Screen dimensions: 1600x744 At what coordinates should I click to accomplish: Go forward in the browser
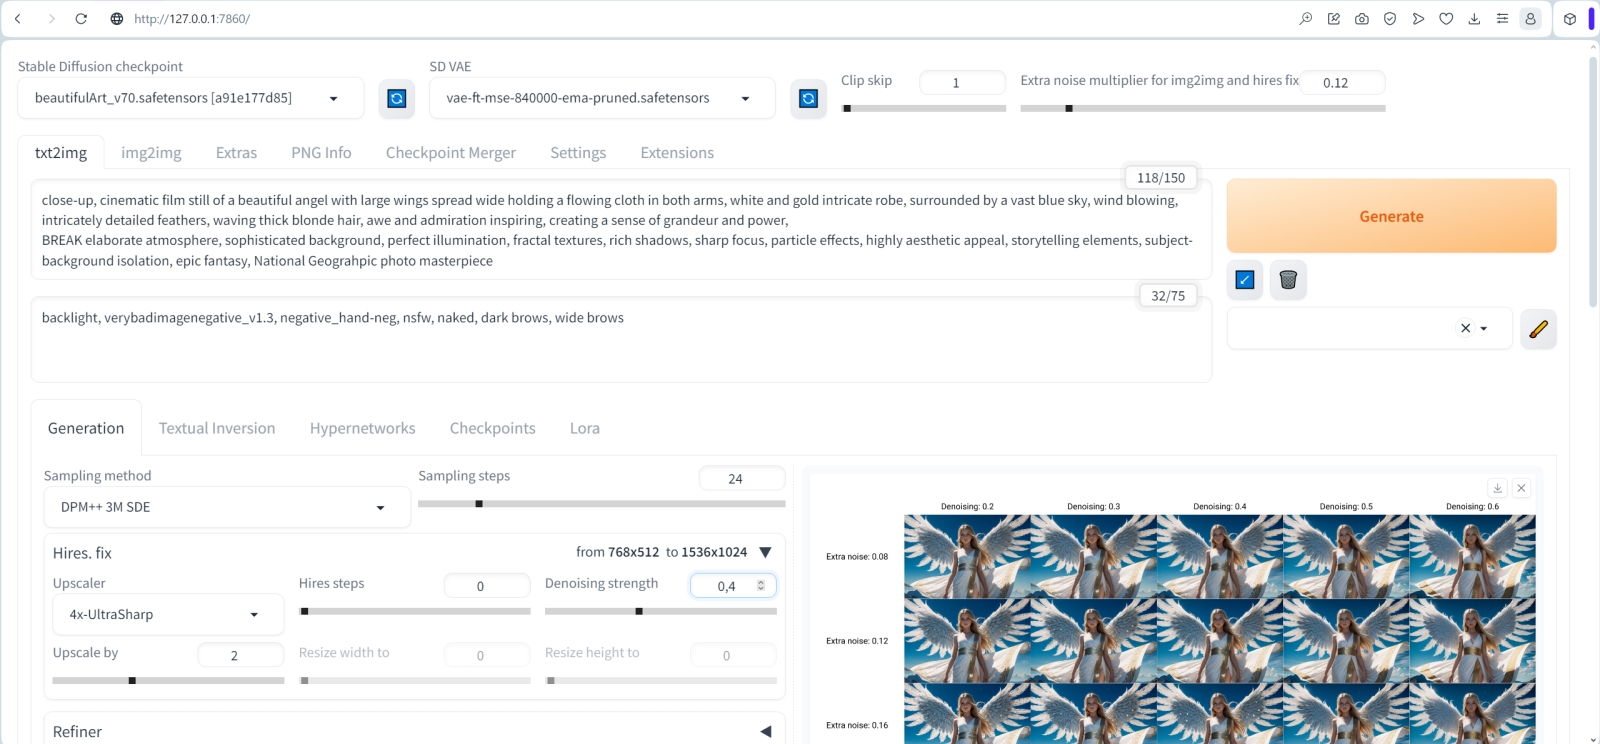(51, 19)
